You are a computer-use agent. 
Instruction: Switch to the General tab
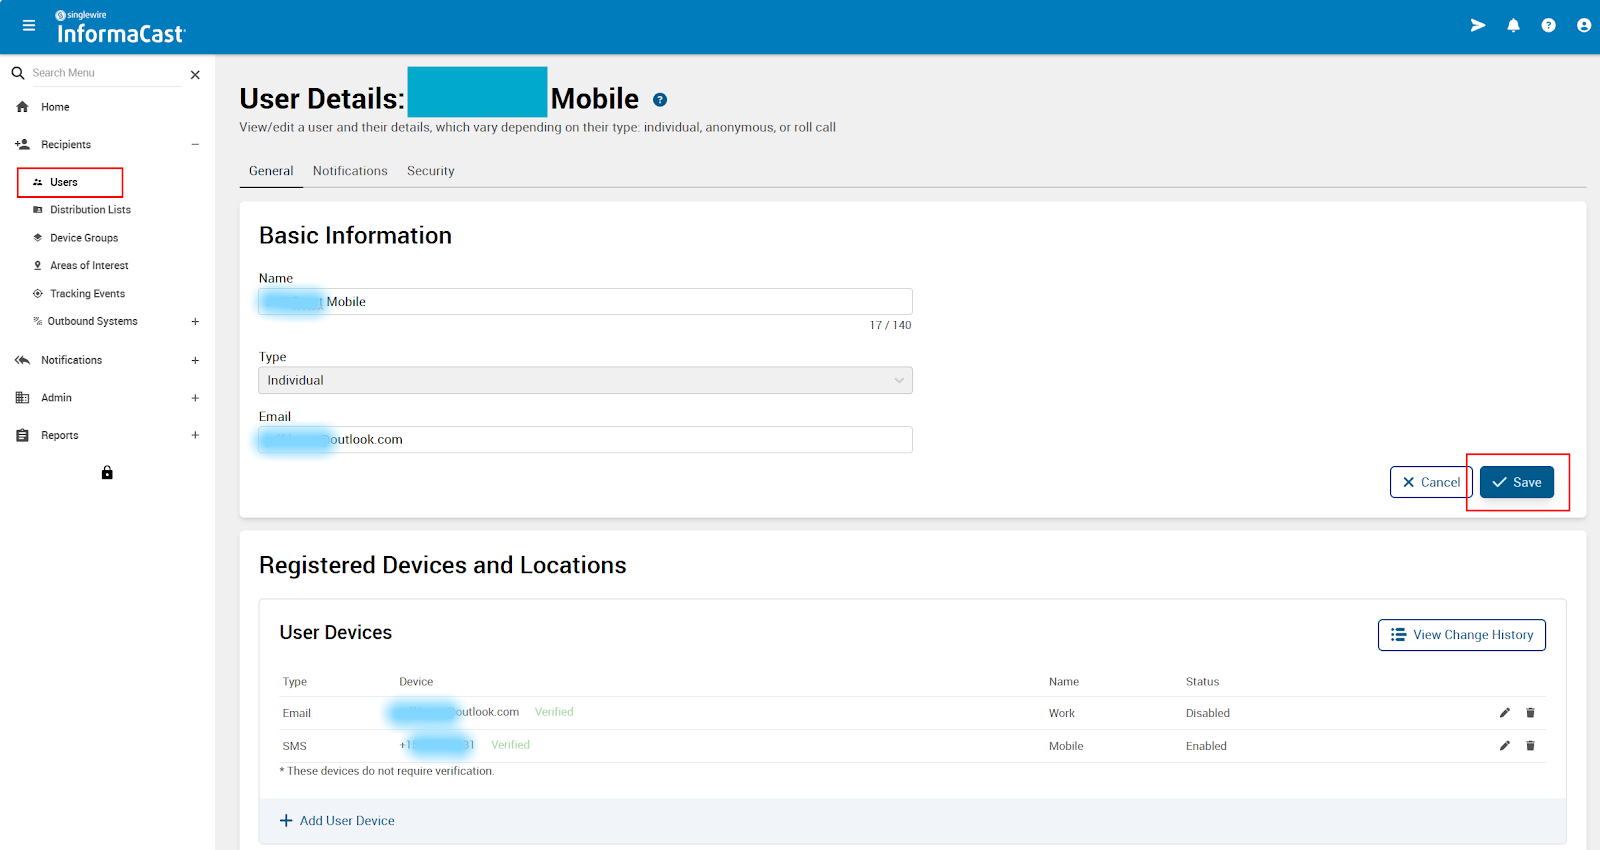[x=271, y=171]
